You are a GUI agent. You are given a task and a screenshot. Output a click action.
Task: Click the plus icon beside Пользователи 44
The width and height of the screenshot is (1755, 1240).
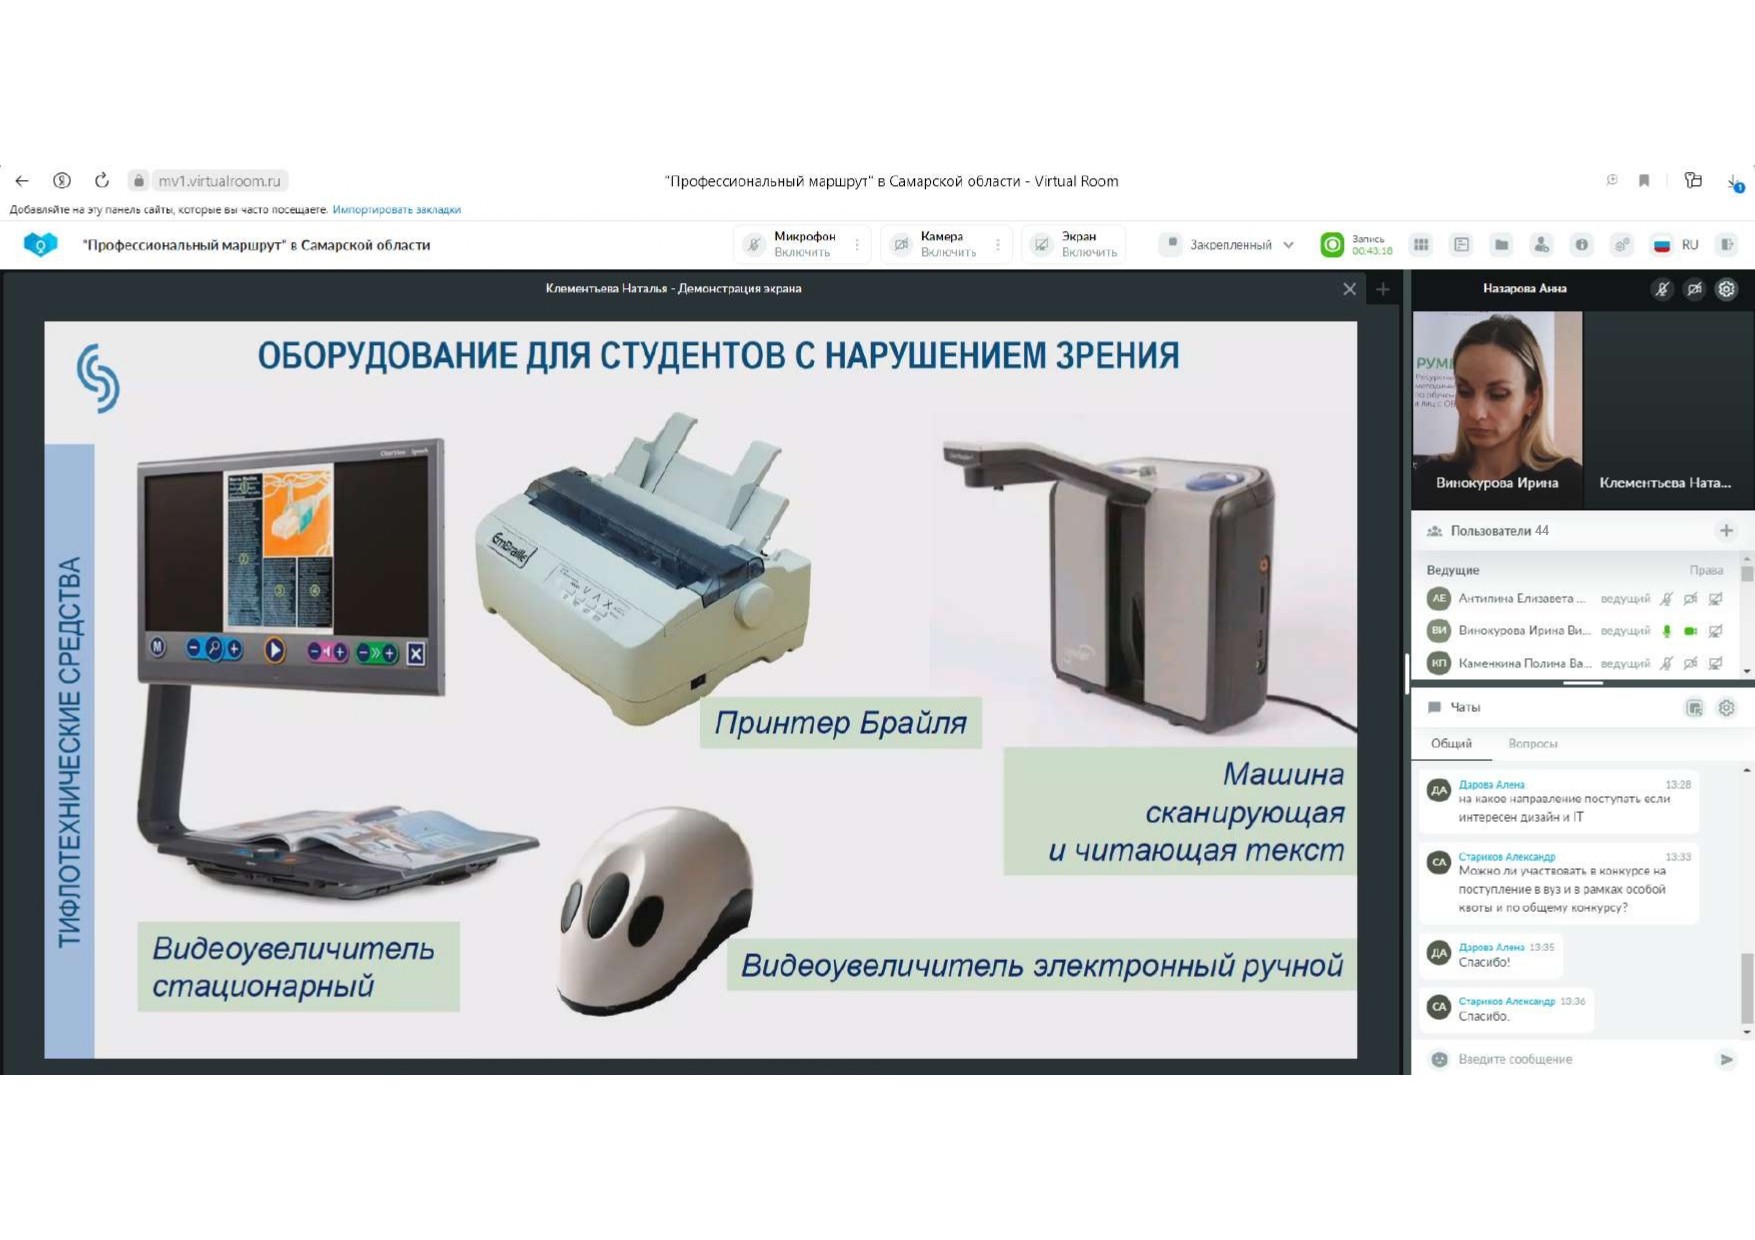1726,531
